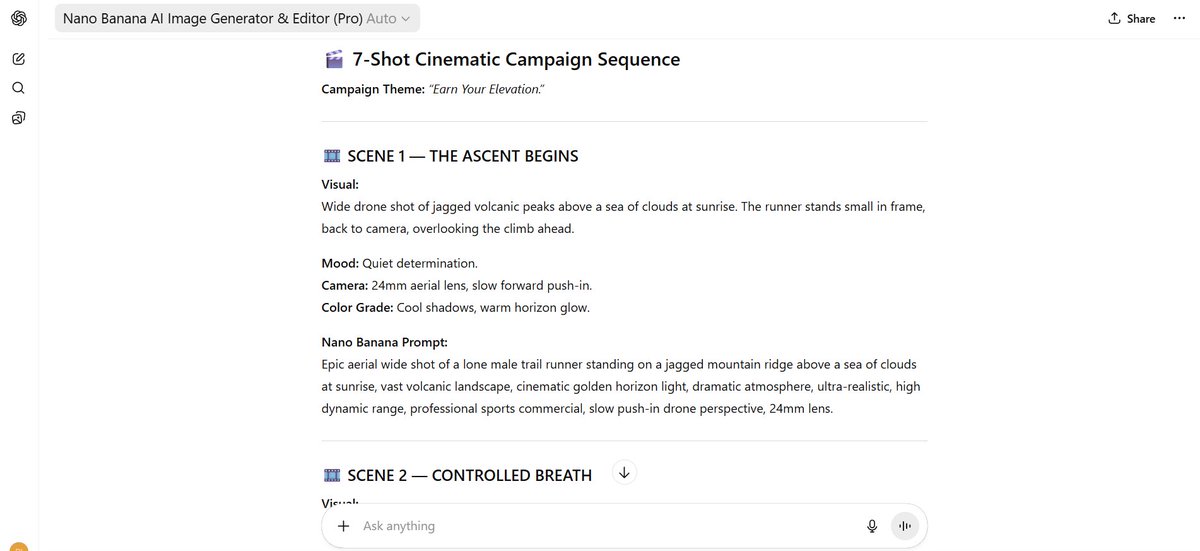Image resolution: width=1200 pixels, height=551 pixels.
Task: Click the film frame icon beside SCENE 1
Action: (332, 156)
